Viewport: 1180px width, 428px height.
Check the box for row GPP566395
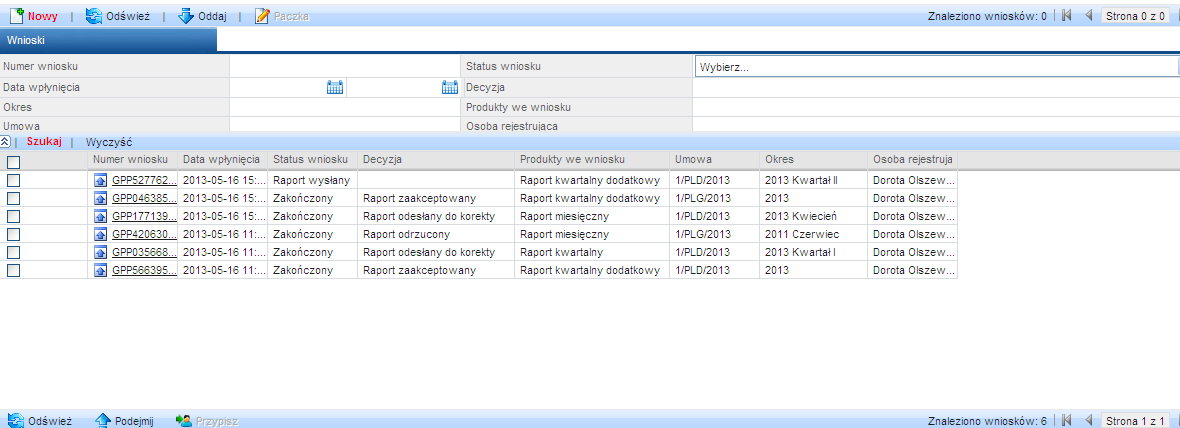[14, 270]
